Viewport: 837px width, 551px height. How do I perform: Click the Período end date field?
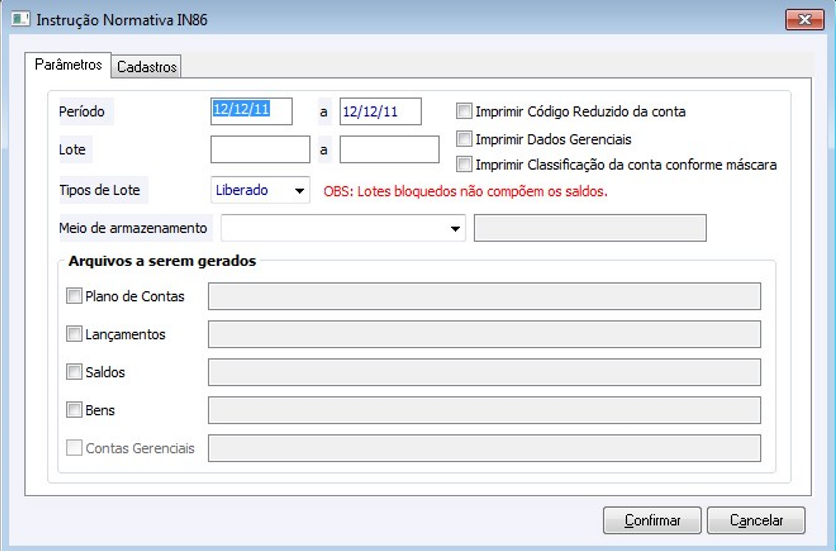coord(381,111)
